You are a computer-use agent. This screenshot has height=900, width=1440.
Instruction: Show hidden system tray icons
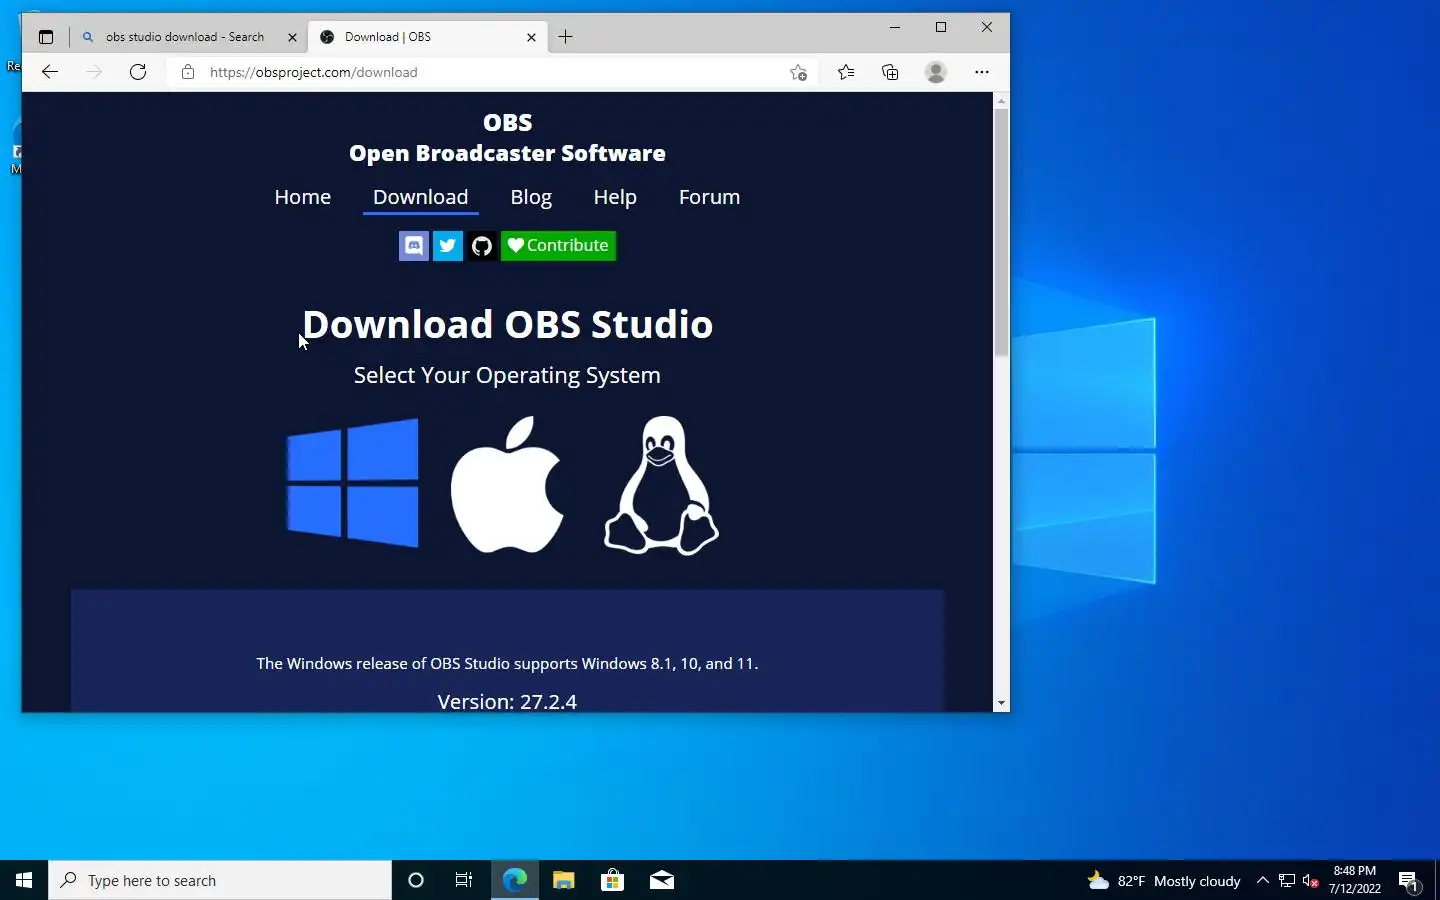point(1262,881)
